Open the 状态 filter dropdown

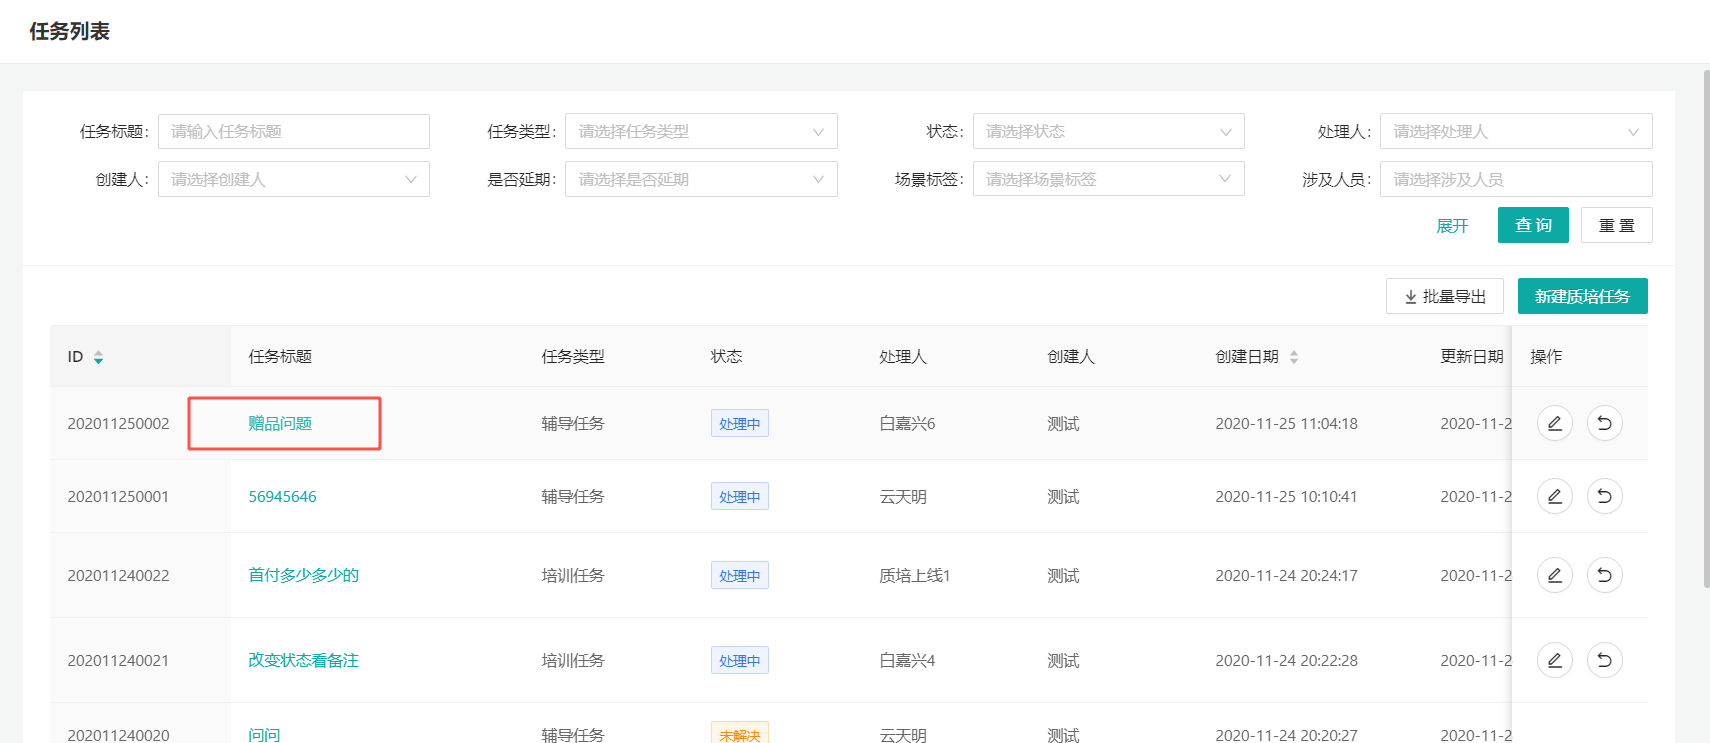pyautogui.click(x=1108, y=131)
